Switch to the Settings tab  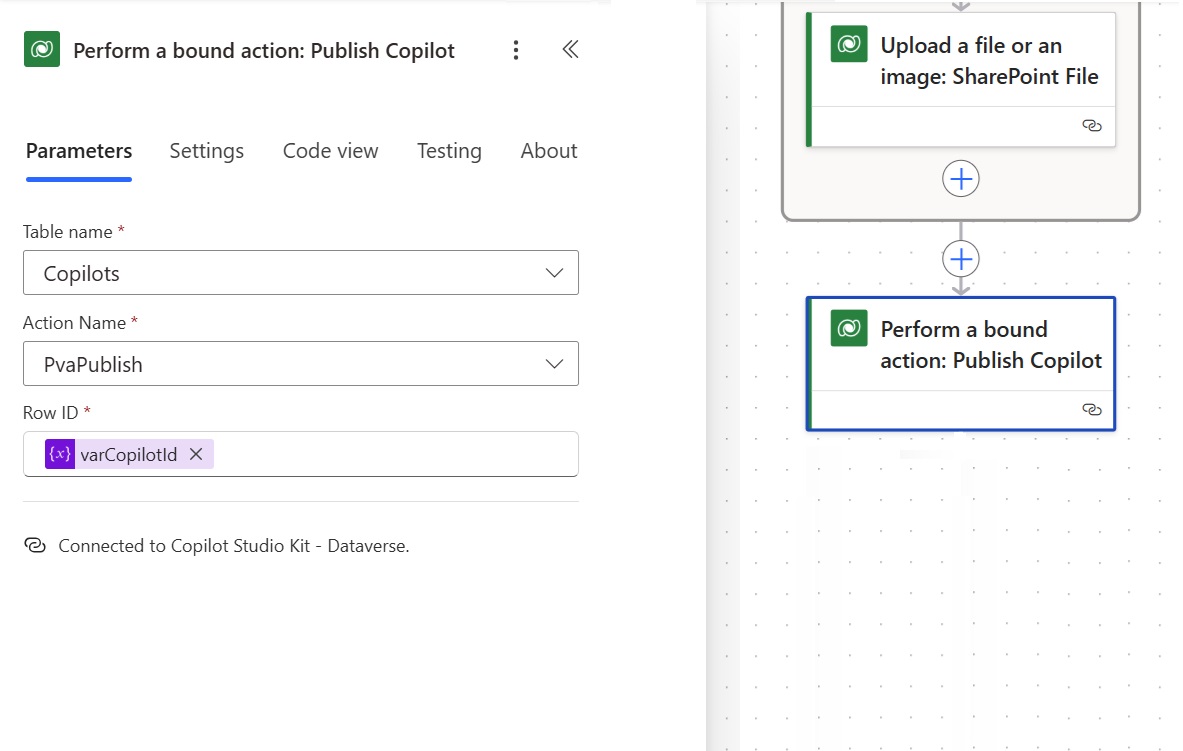206,151
